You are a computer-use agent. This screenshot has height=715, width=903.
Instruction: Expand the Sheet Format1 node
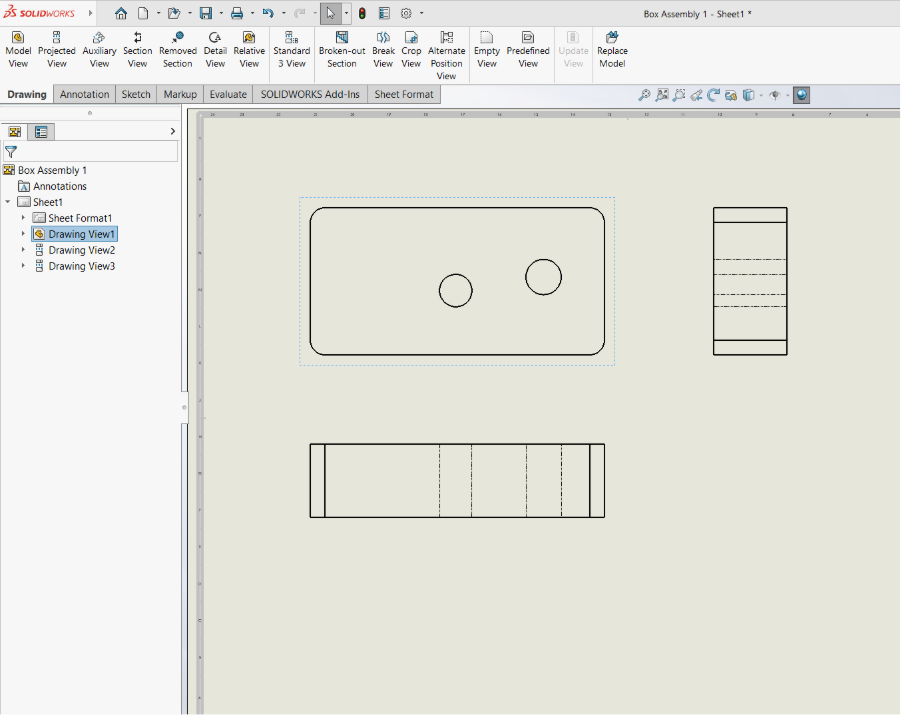click(x=23, y=218)
